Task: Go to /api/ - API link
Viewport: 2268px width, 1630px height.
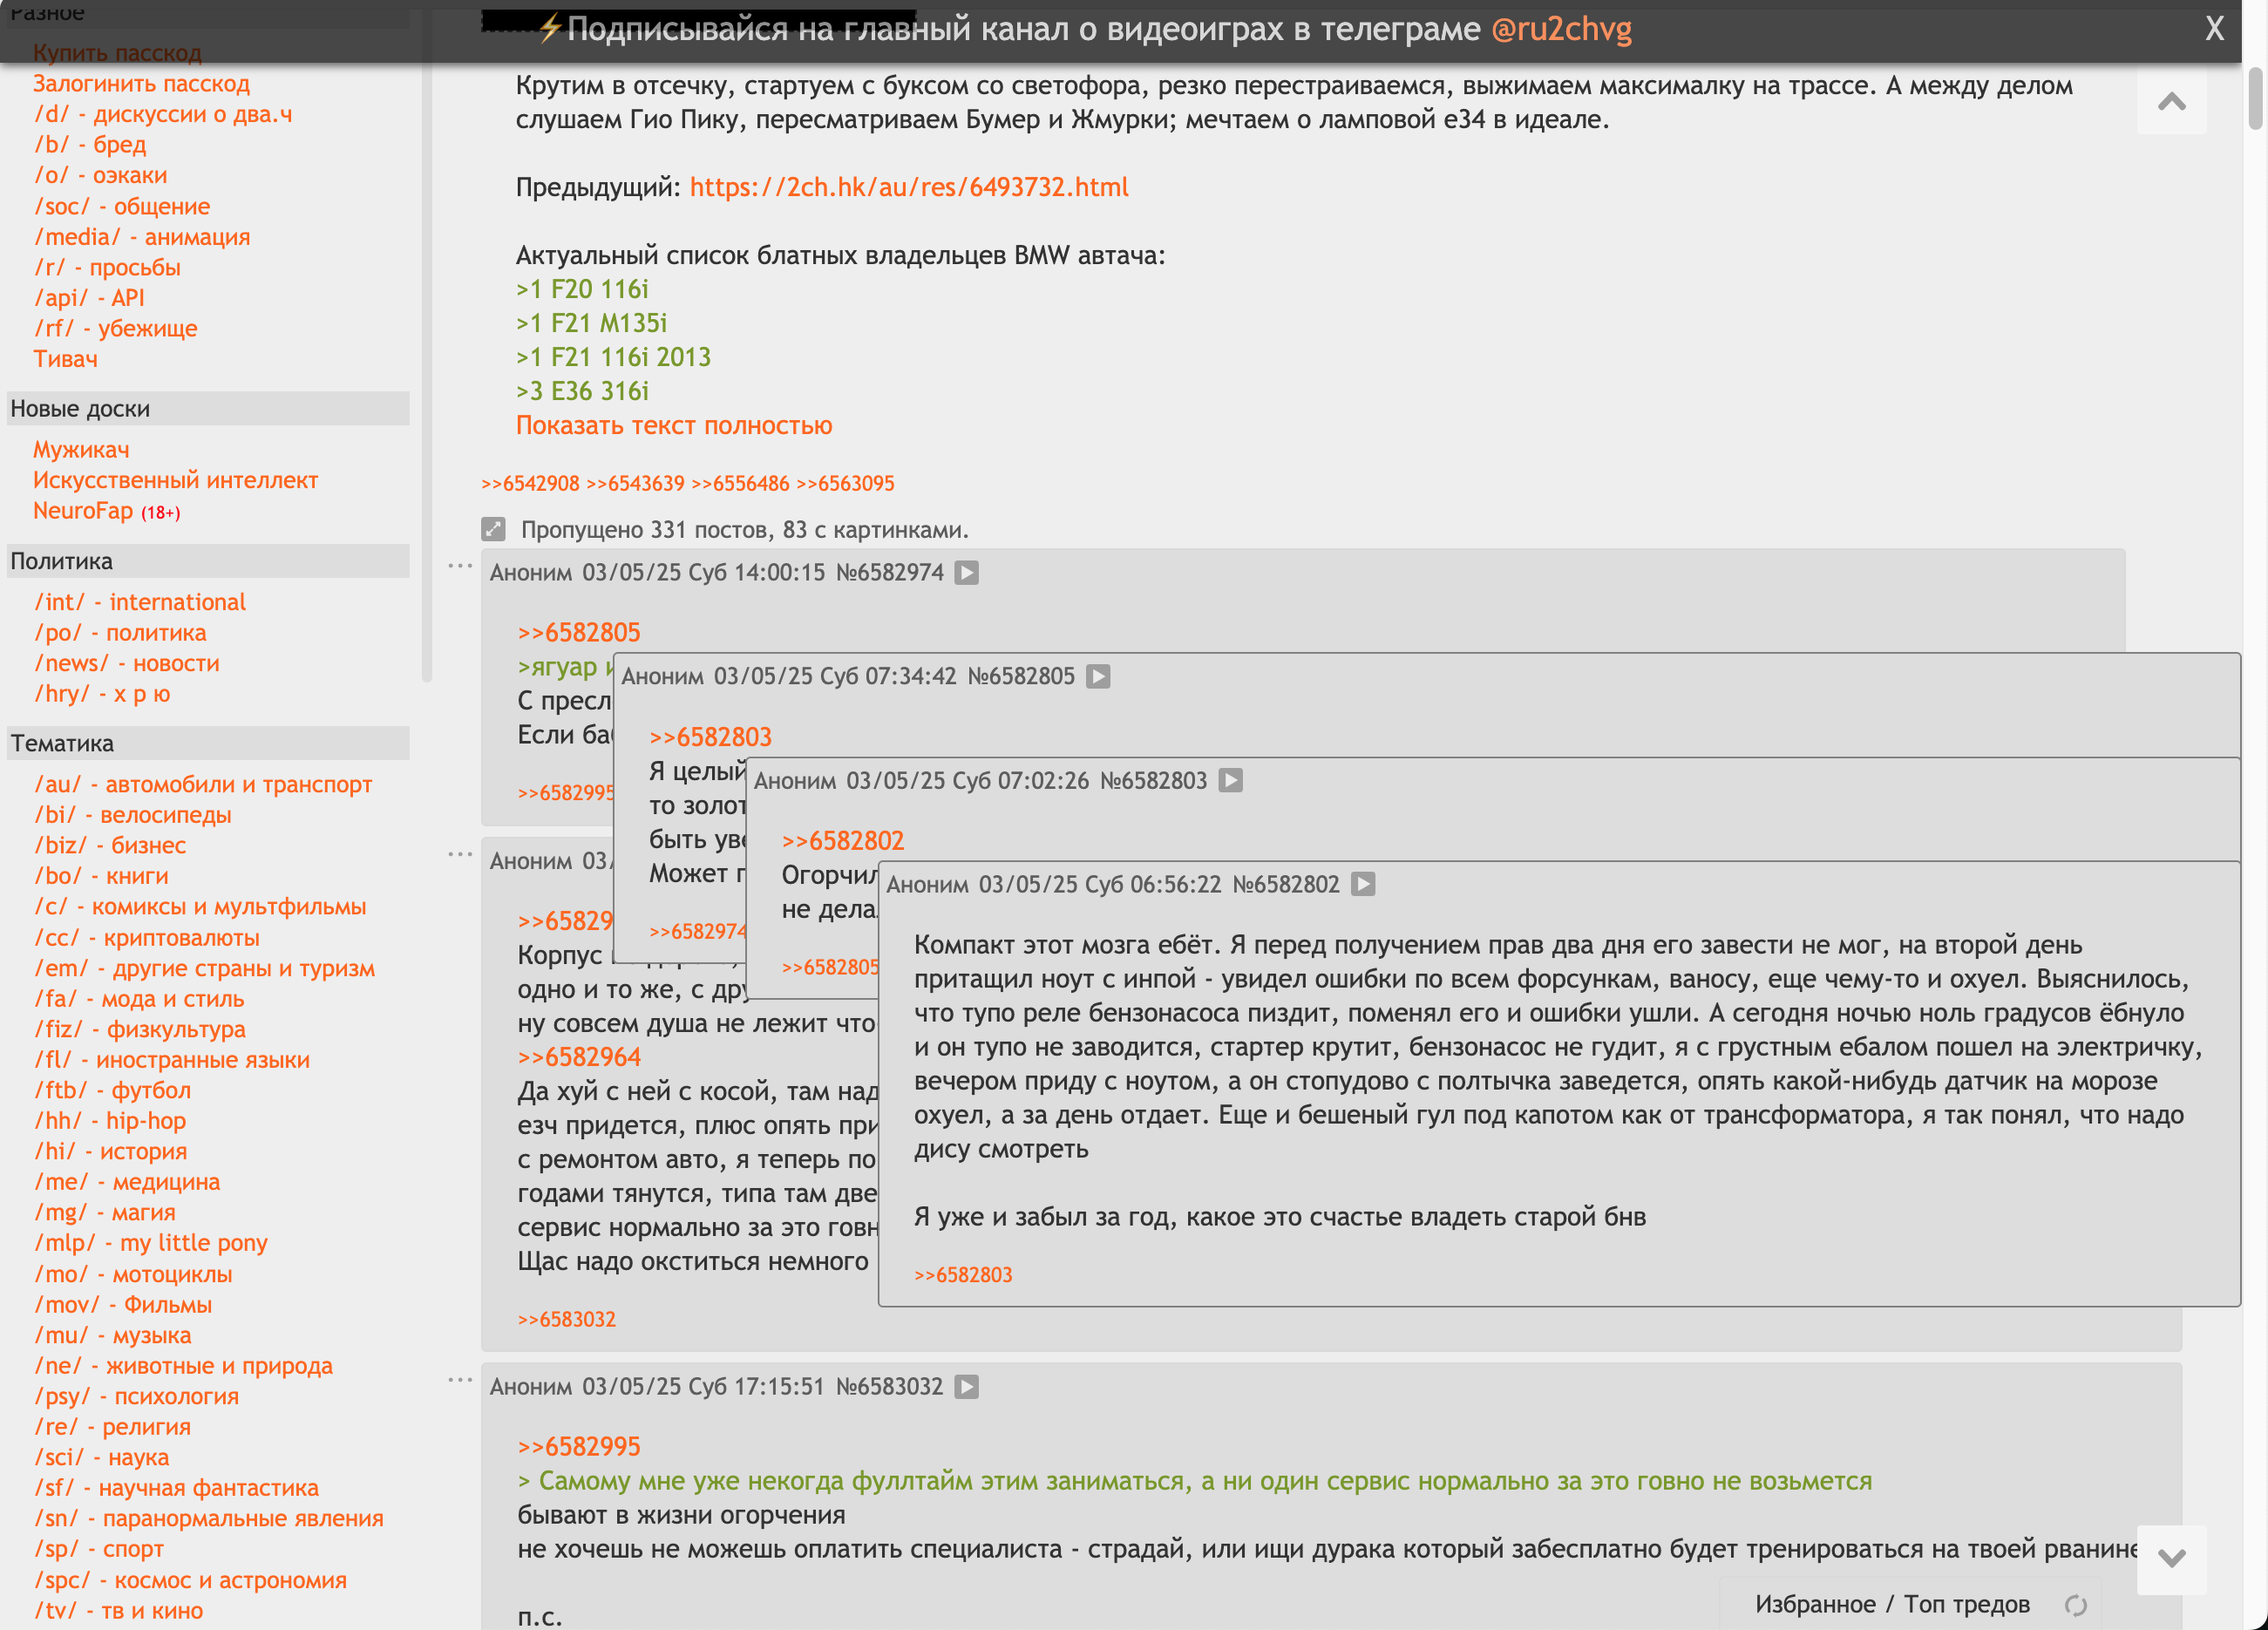Action: coord(89,298)
